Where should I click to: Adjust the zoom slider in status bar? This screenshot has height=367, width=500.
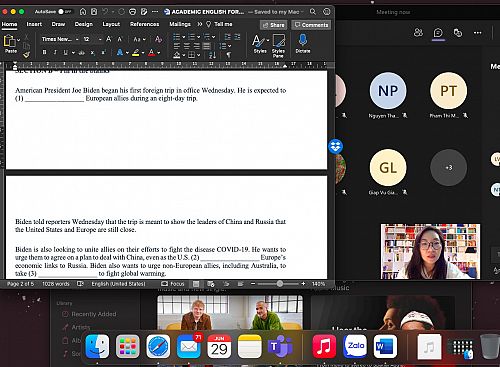[278, 284]
